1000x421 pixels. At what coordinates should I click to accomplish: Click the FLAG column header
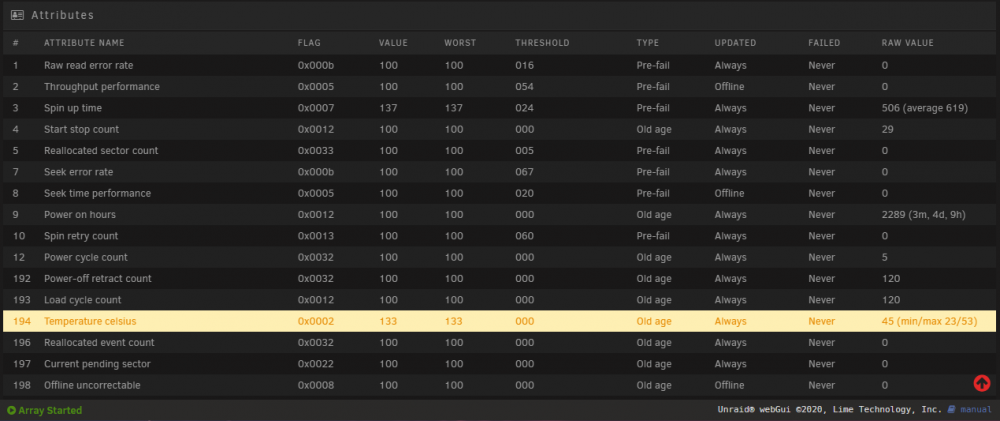pos(309,43)
